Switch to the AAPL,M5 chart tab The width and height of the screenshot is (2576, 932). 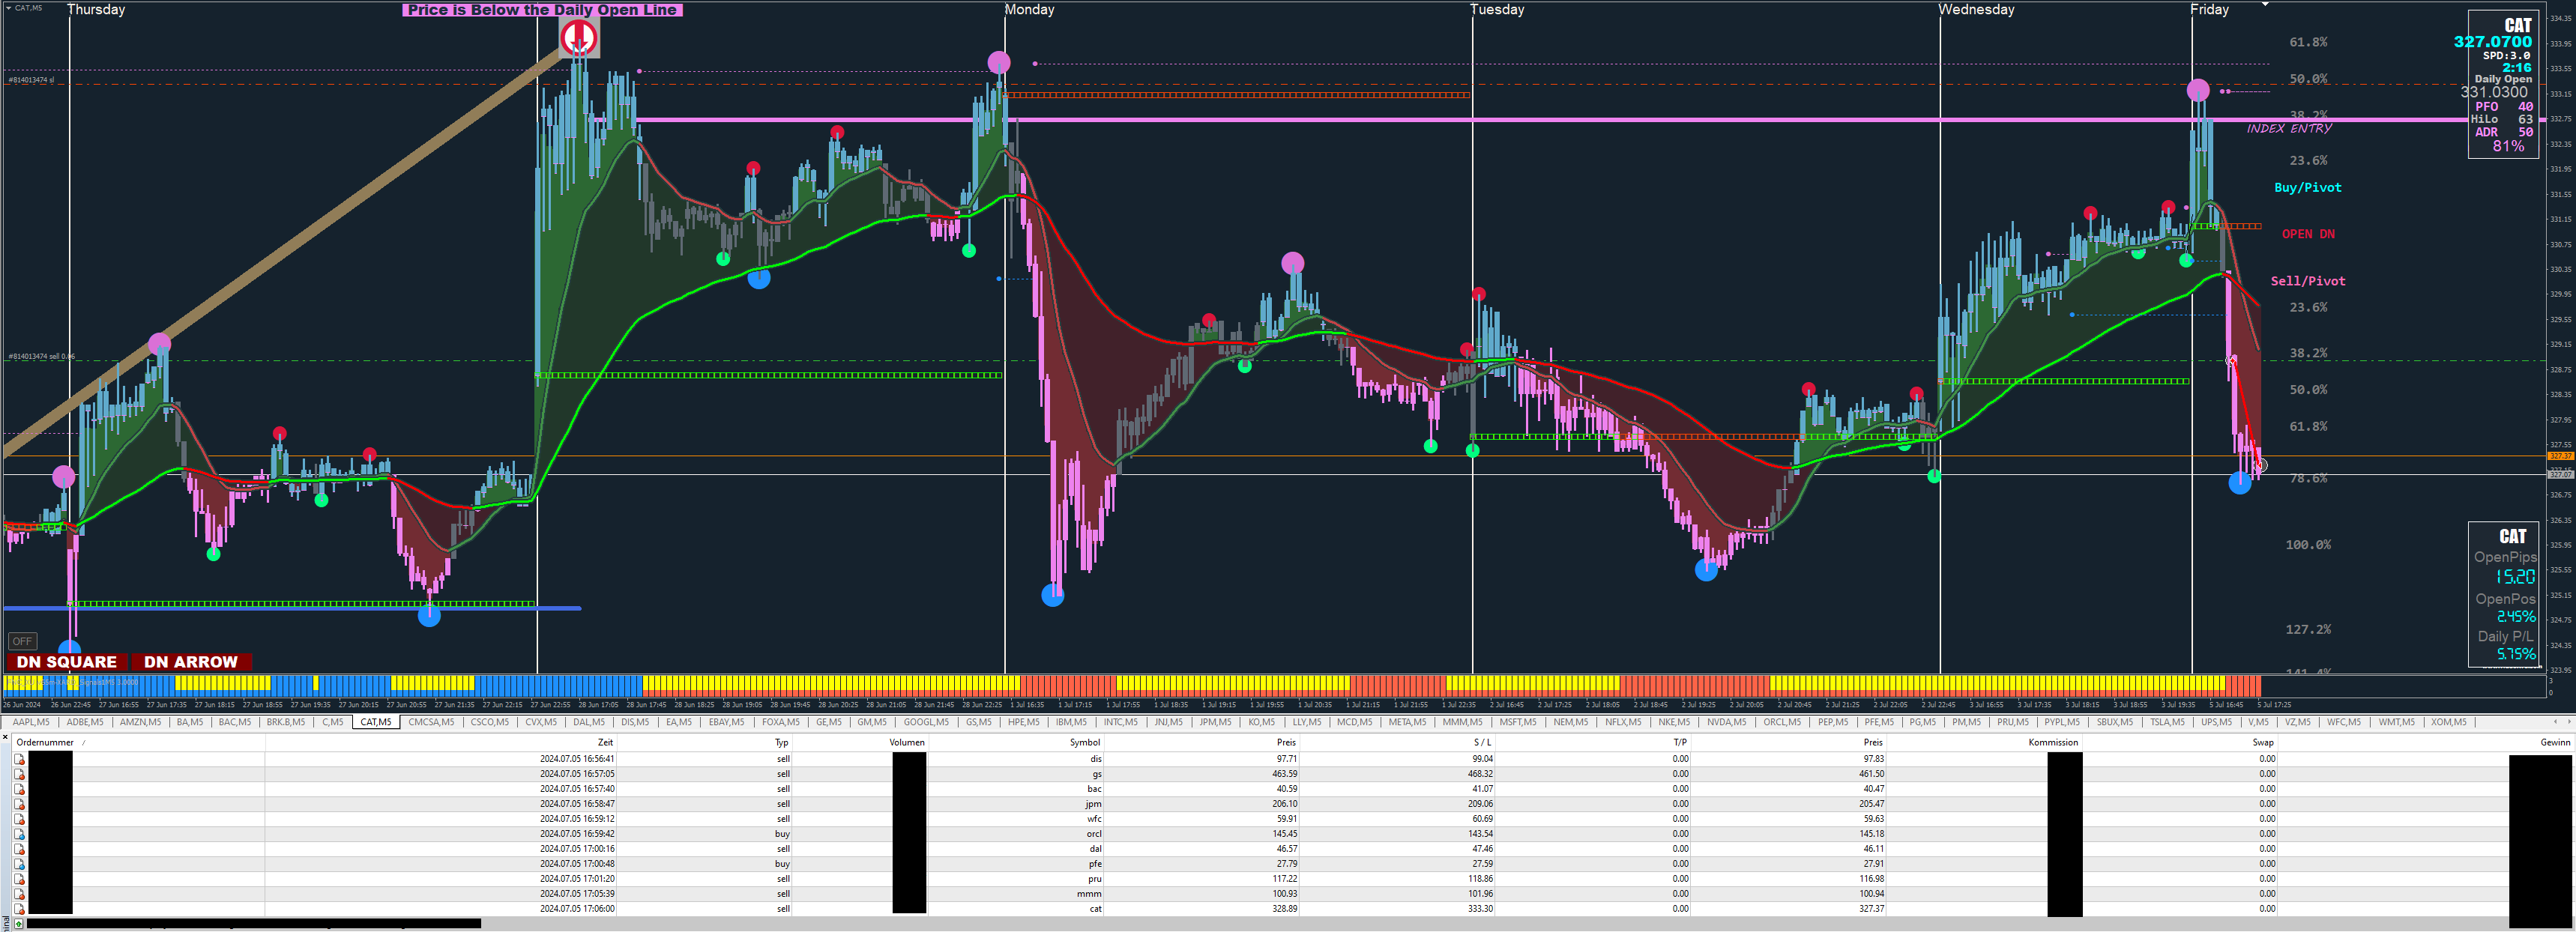click(x=30, y=722)
